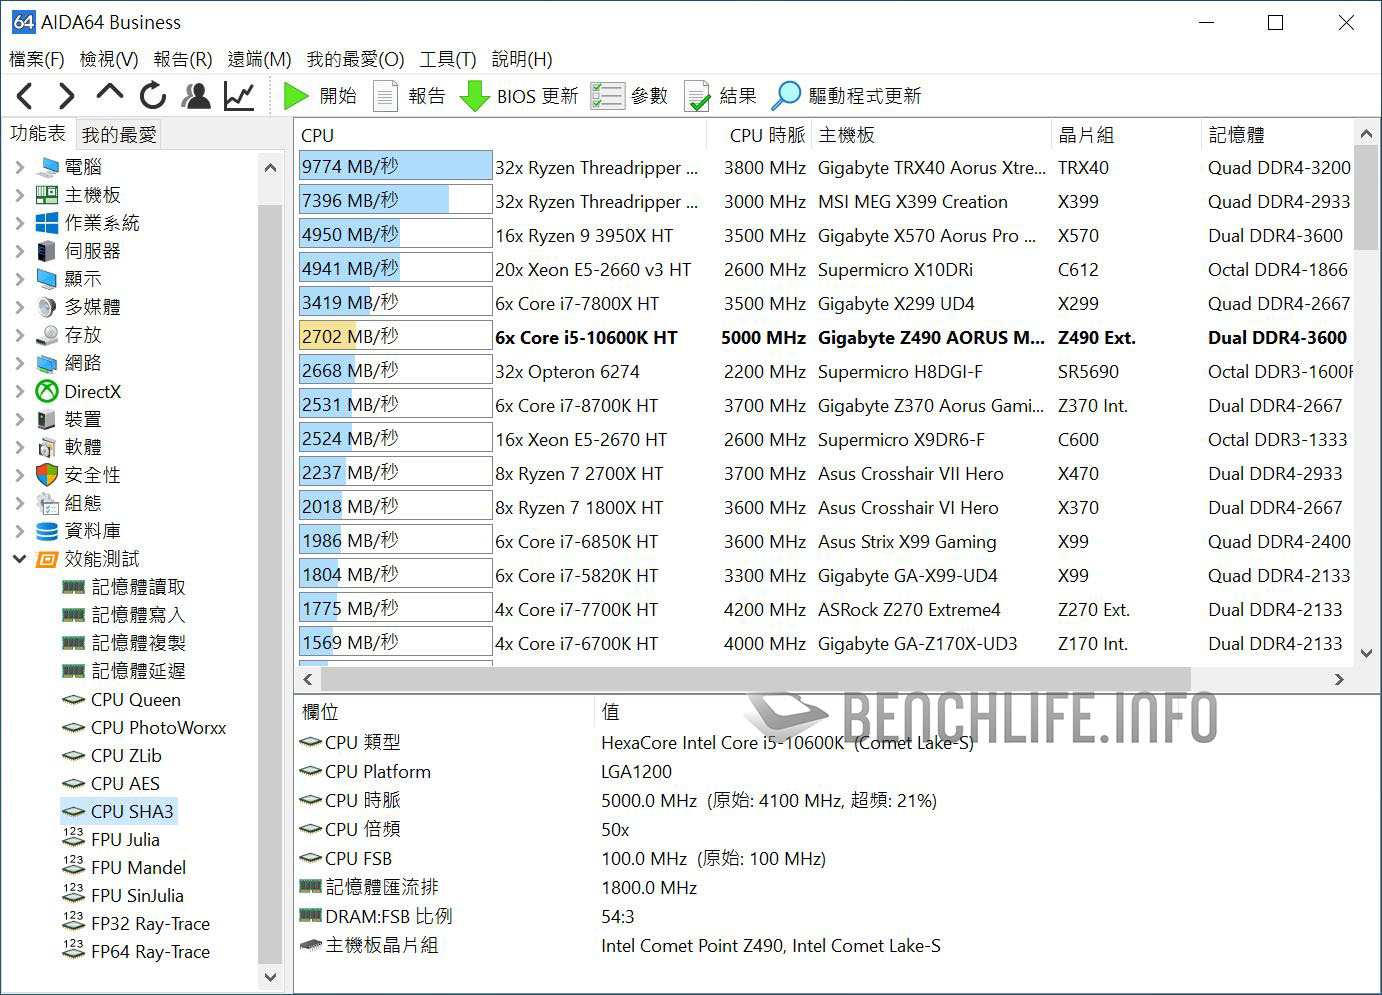Open BIOS 更新 download icon

coord(474,96)
